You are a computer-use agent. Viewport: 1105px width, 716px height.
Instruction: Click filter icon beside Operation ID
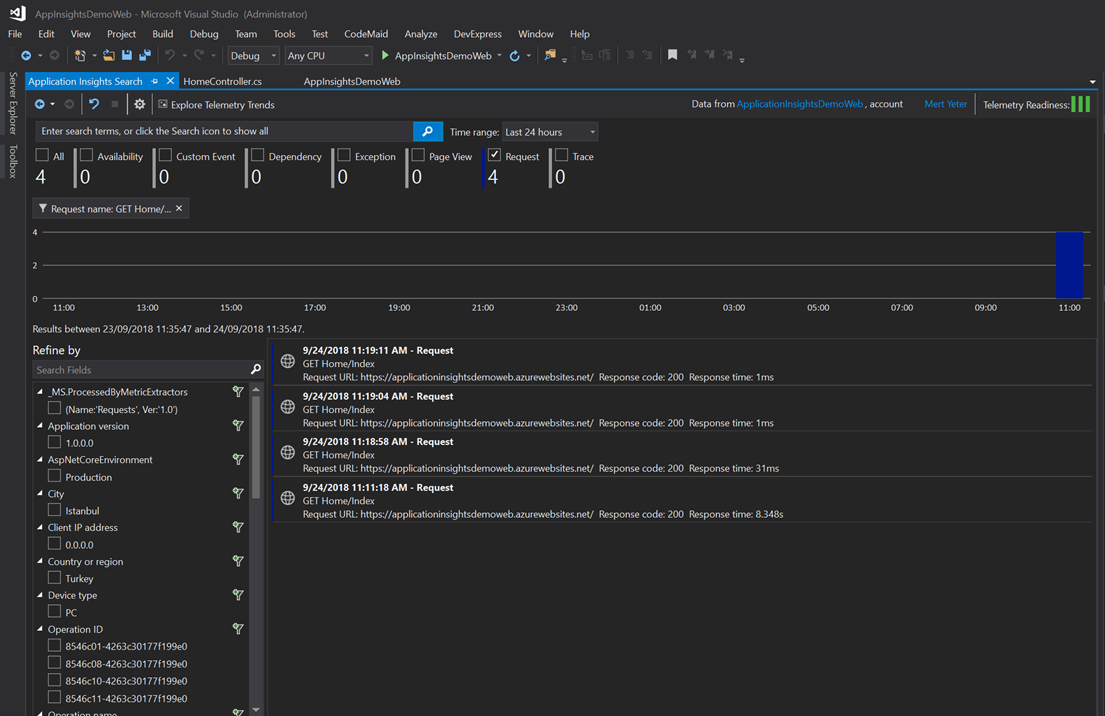point(238,629)
